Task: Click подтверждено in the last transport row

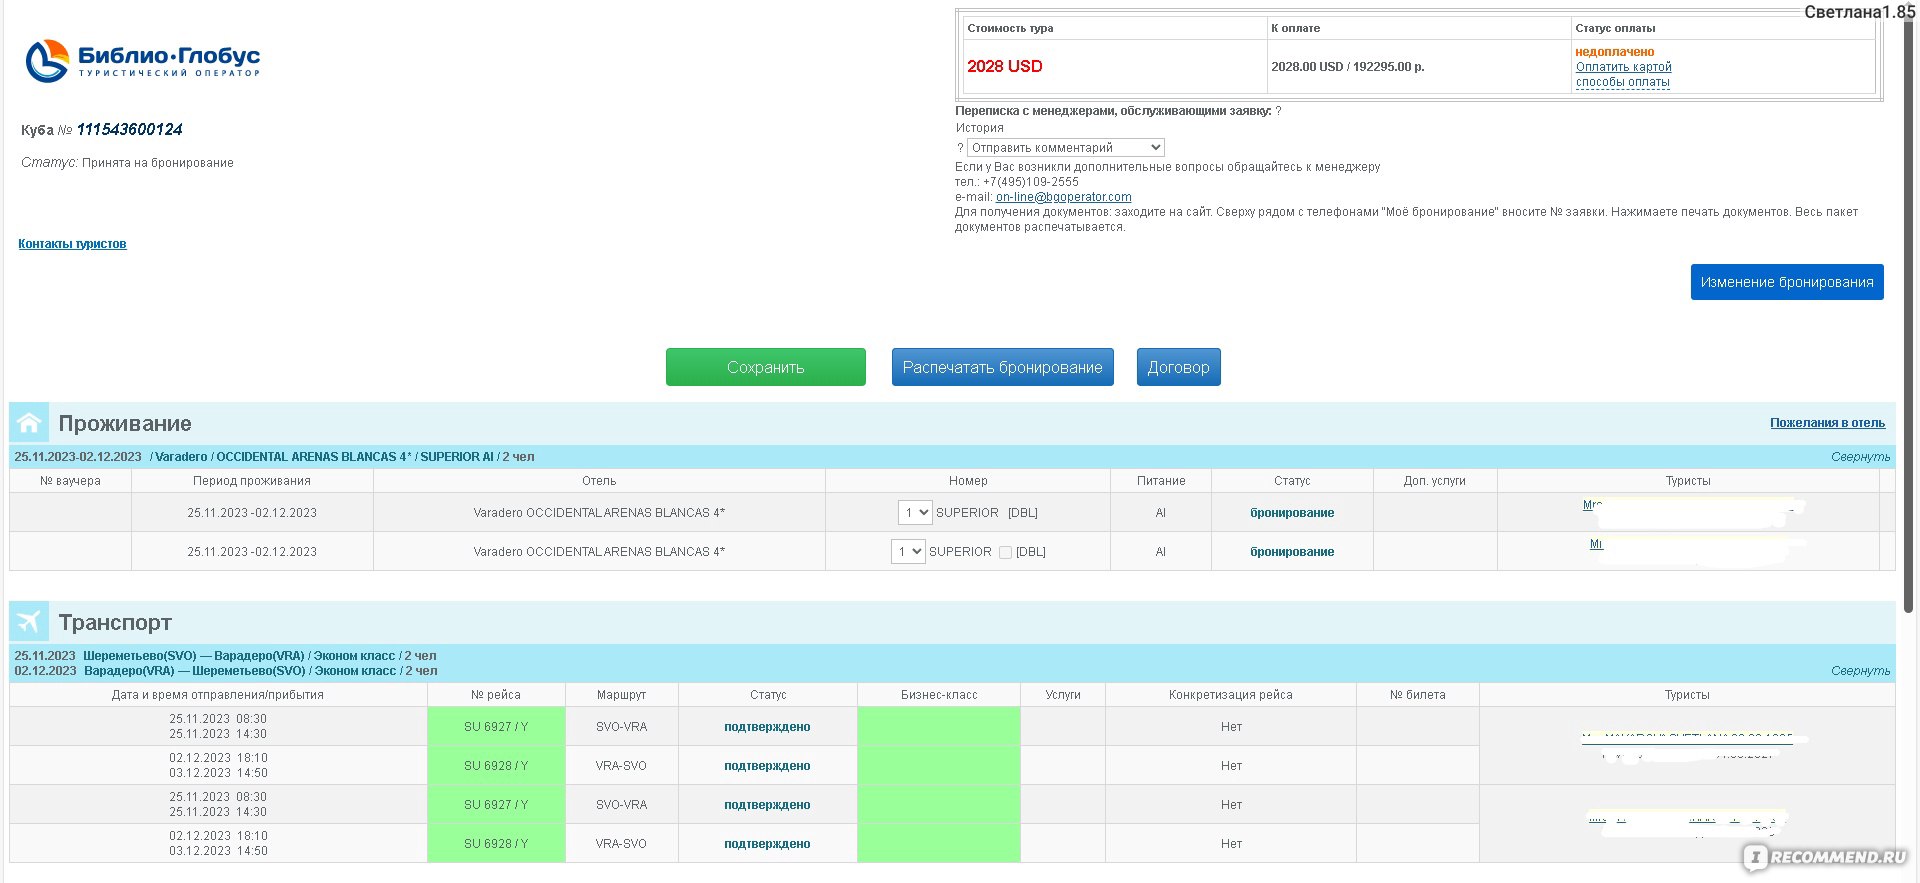Action: [767, 844]
